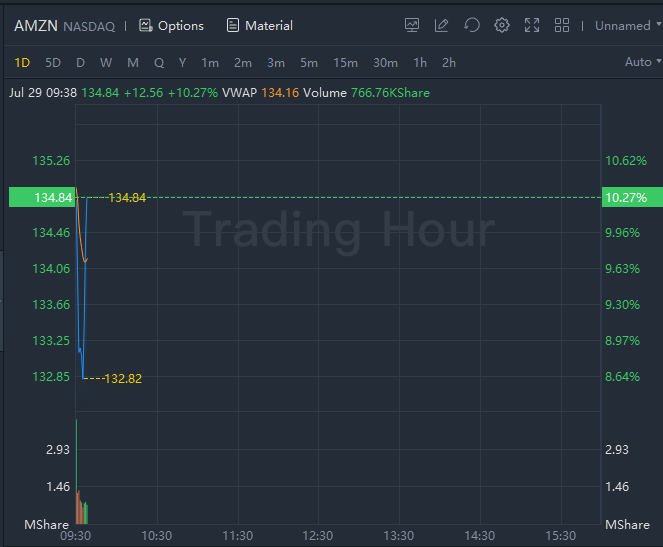Click the chart monitor icon in toolbar
Screen dimensions: 663x547
(x=412, y=25)
